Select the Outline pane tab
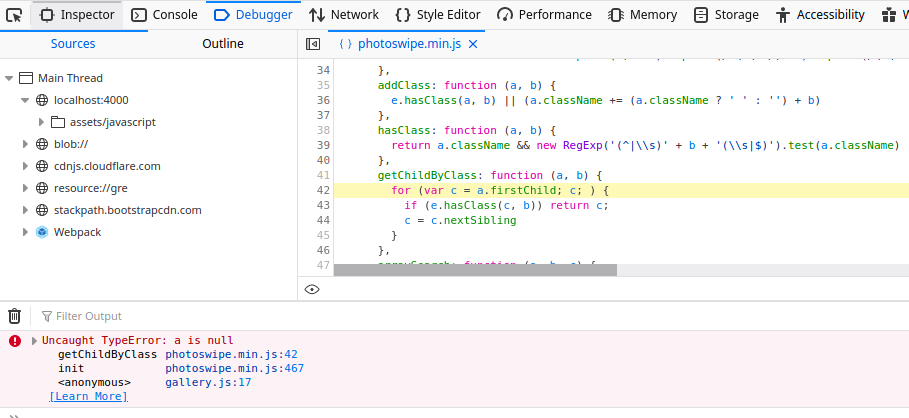Screen dimensions: 909x418 [x=223, y=44]
